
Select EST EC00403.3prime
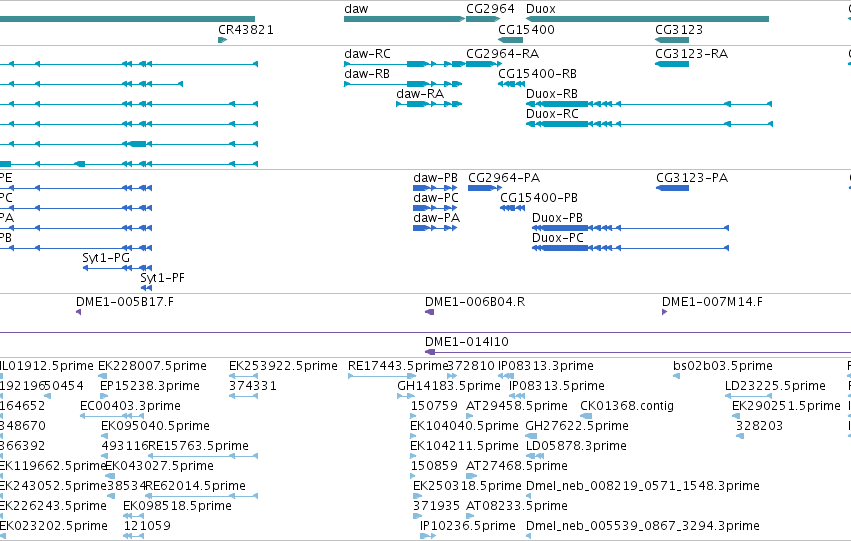point(112,416)
